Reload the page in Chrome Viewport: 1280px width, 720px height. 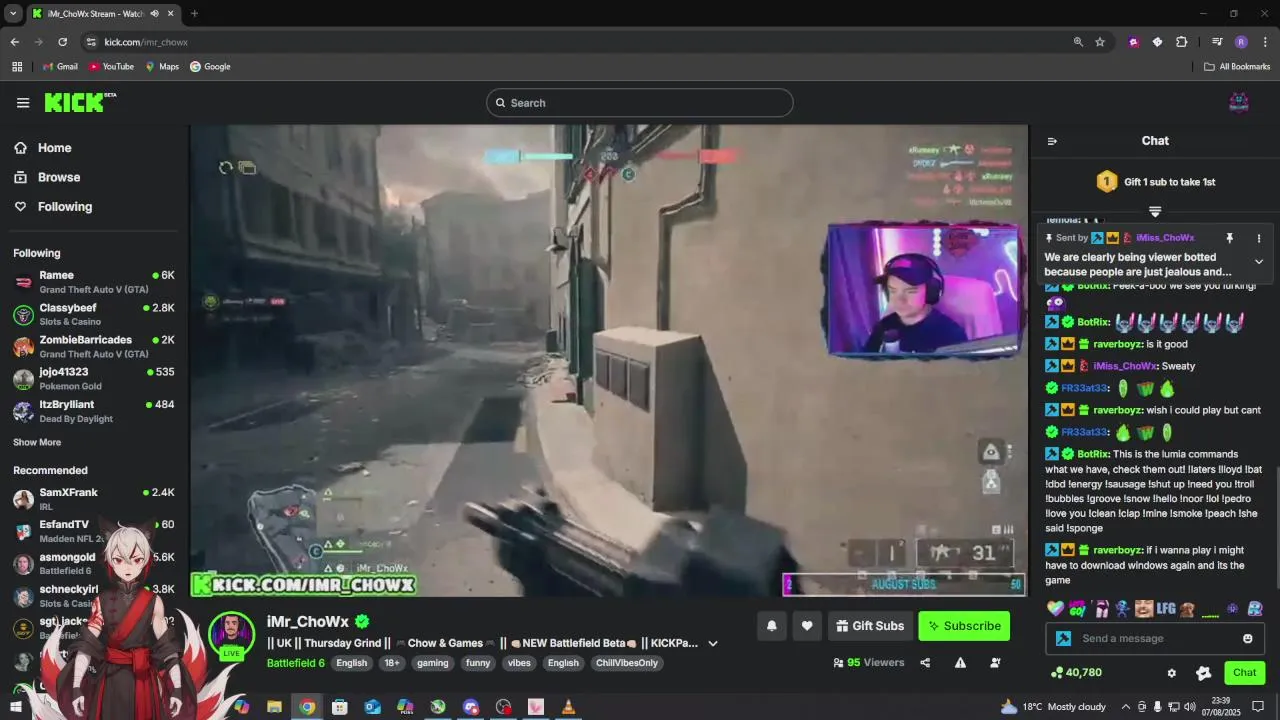click(62, 42)
